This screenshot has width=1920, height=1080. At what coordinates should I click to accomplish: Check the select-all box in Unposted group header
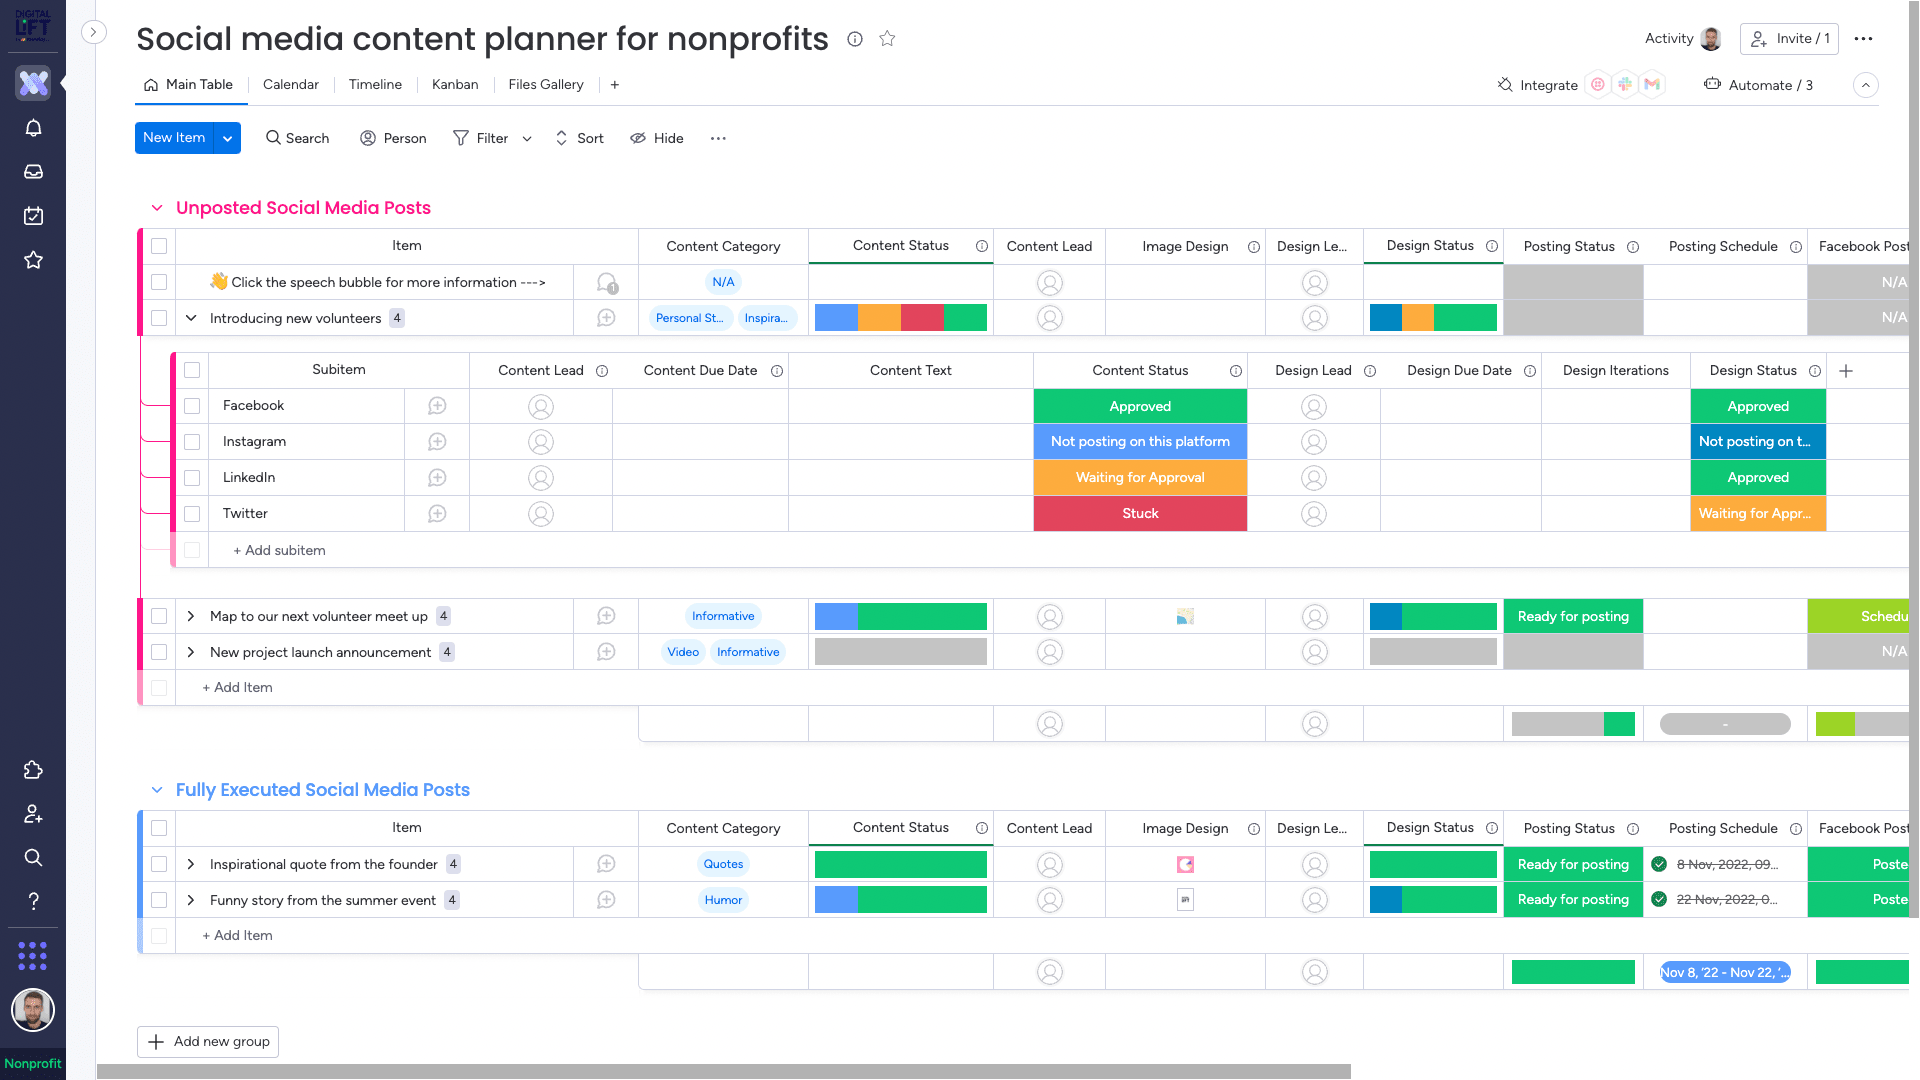point(159,246)
